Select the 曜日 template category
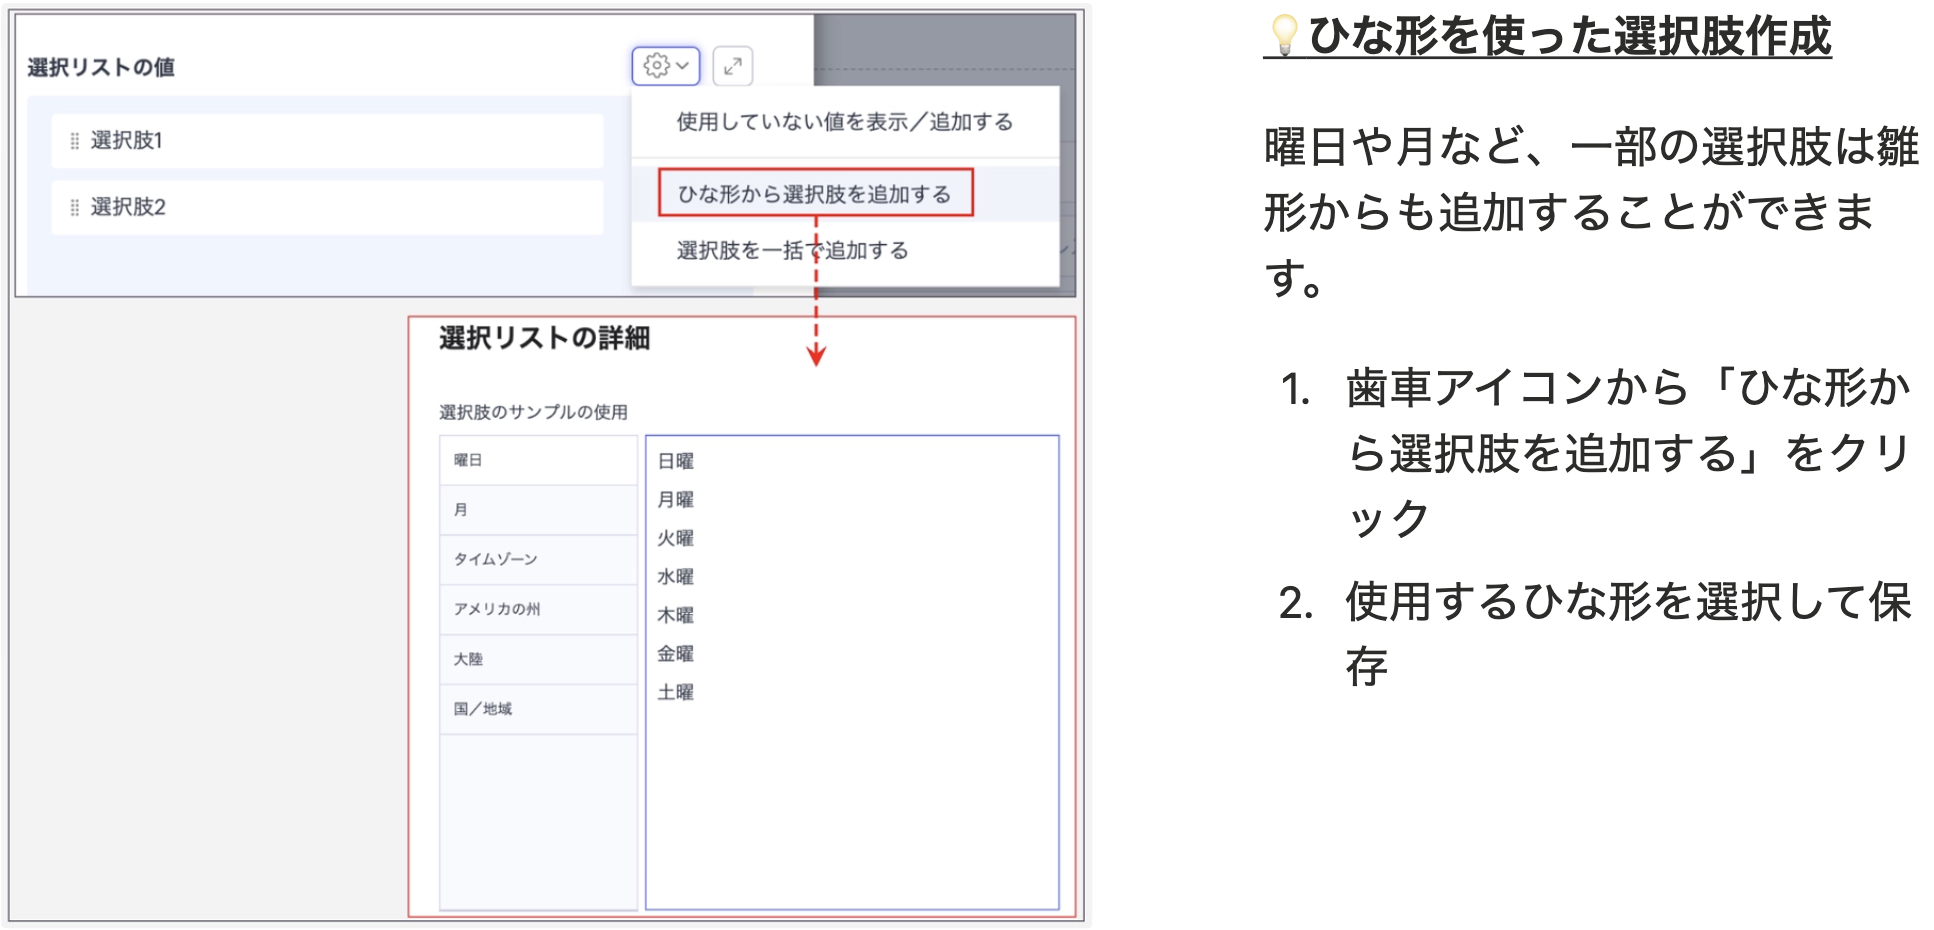Screen dimensions: 1934x930 538,460
